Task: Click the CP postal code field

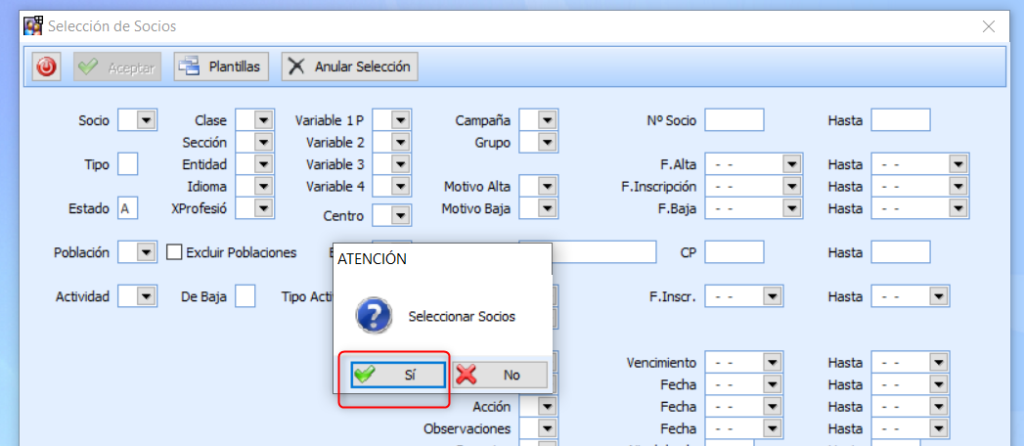Action: click(x=734, y=252)
